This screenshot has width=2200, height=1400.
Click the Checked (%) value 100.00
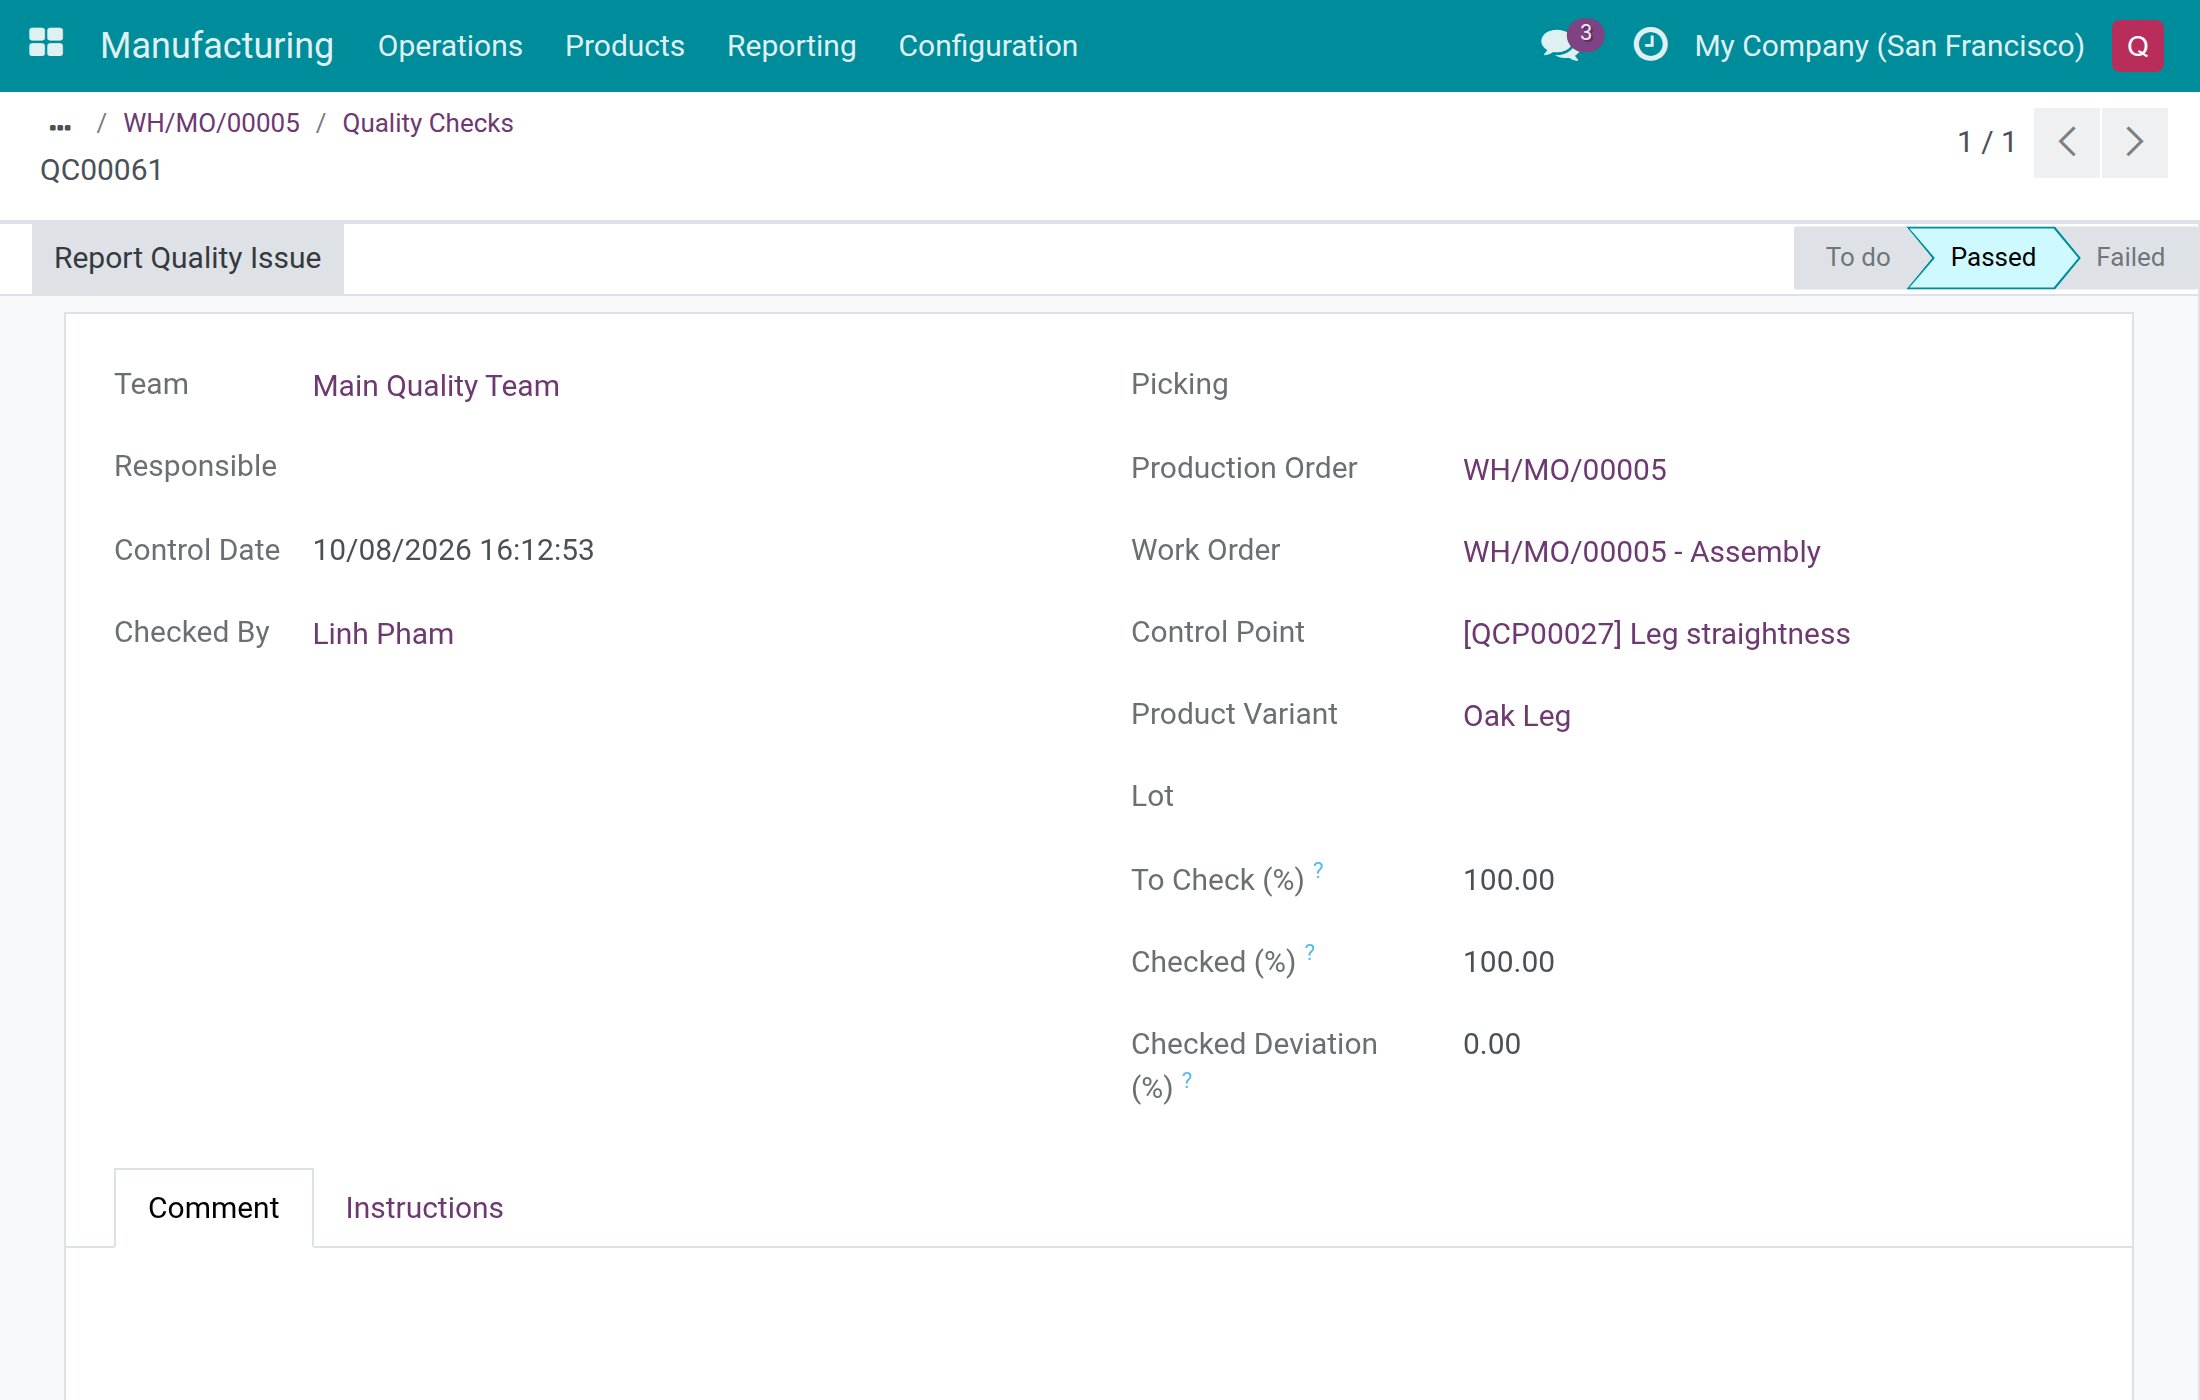click(x=1508, y=962)
